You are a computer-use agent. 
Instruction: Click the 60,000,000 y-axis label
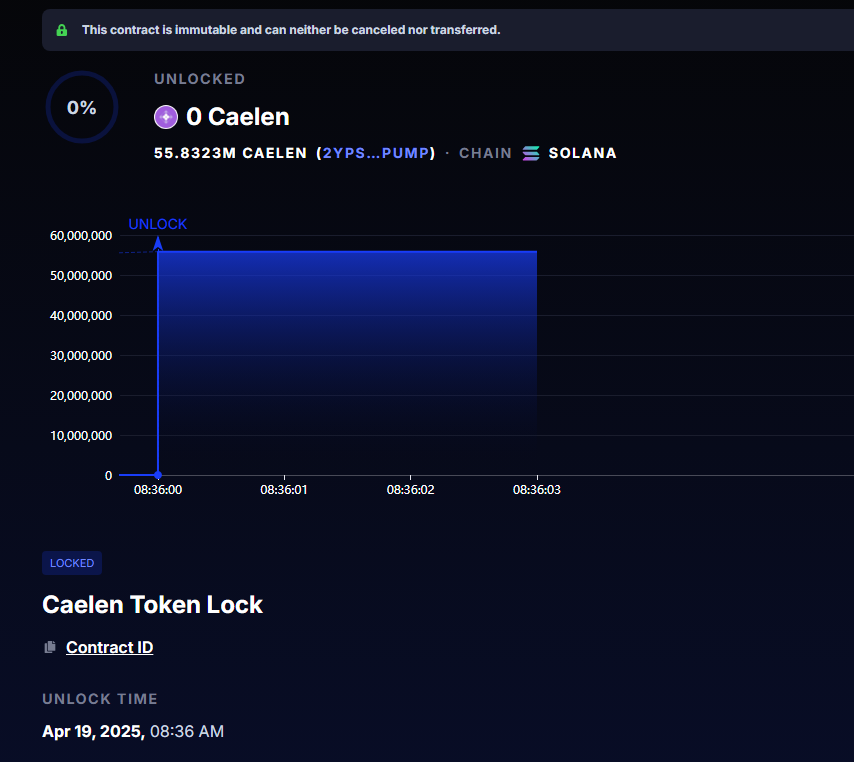coord(81,236)
